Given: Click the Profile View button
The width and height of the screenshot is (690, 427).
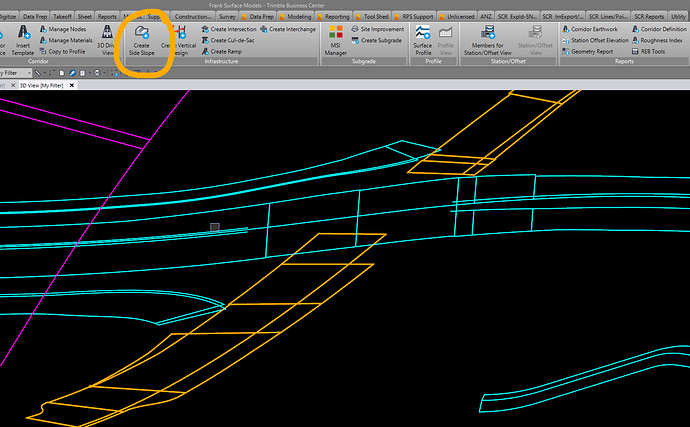Looking at the screenshot, I should [x=446, y=40].
